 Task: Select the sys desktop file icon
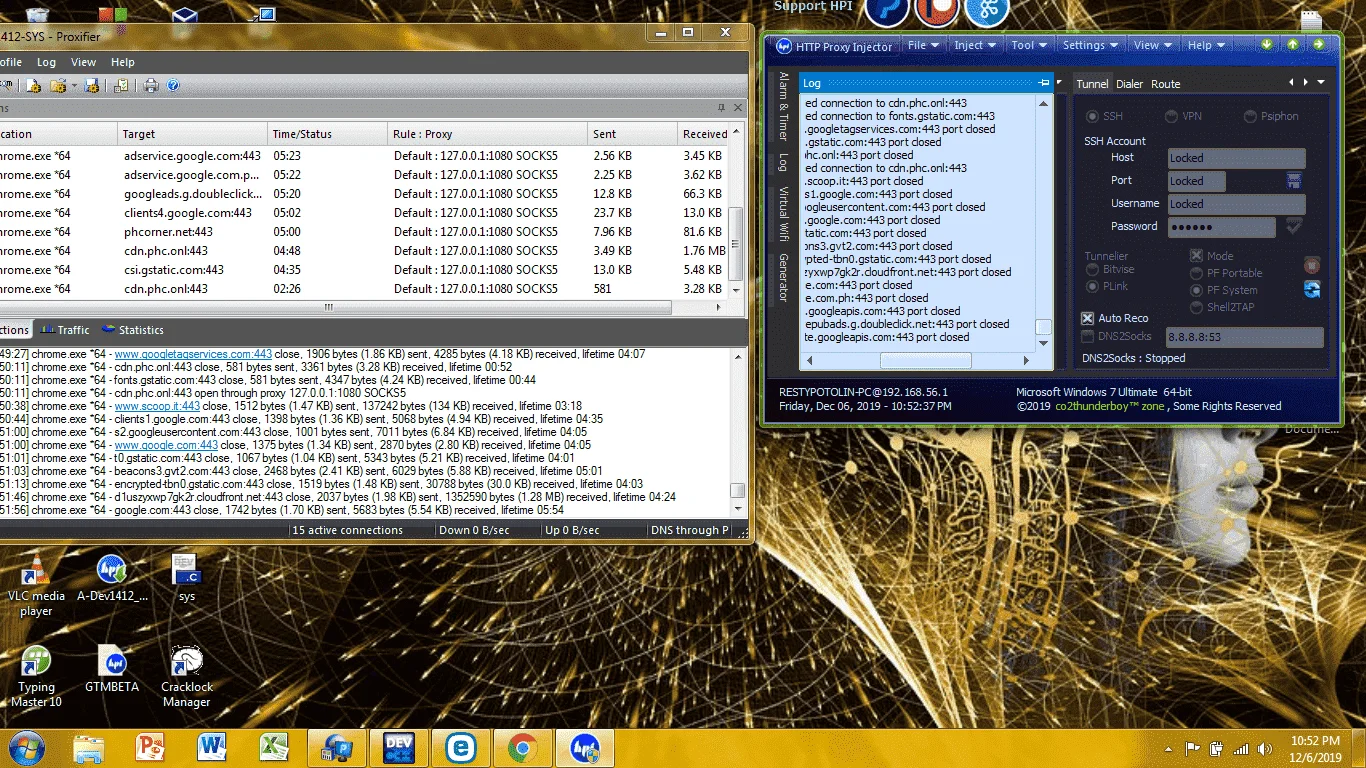pyautogui.click(x=187, y=578)
